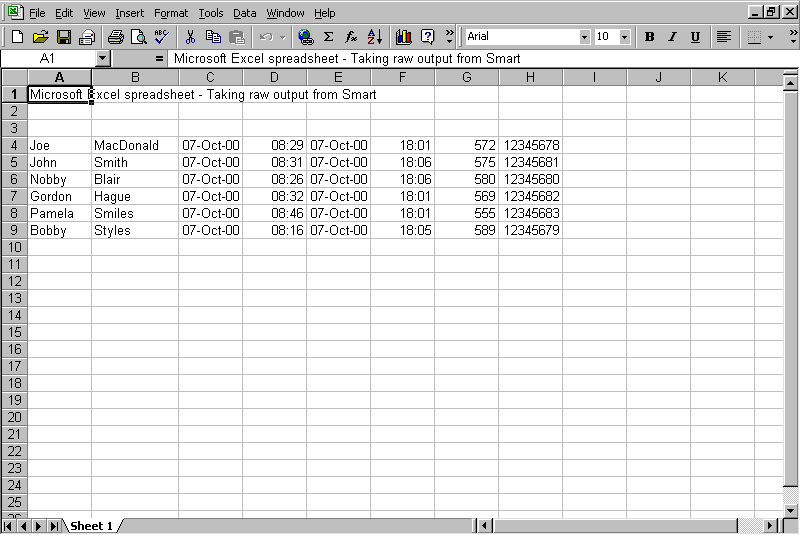
Task: Select cell with value 12345679
Action: coord(531,230)
